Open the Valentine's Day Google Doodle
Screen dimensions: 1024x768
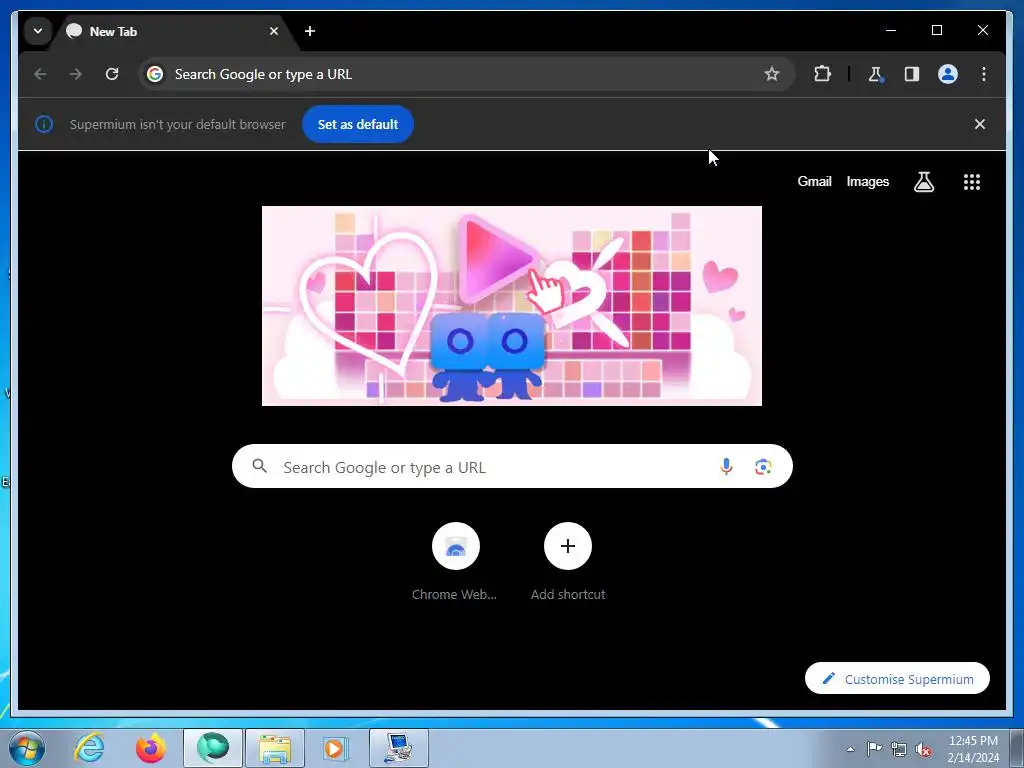coord(511,306)
